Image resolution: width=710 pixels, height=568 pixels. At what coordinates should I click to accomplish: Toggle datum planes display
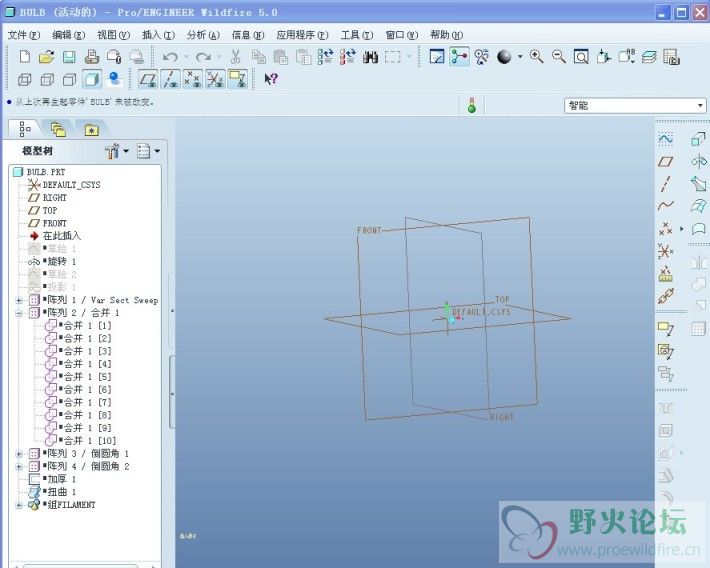click(148, 79)
